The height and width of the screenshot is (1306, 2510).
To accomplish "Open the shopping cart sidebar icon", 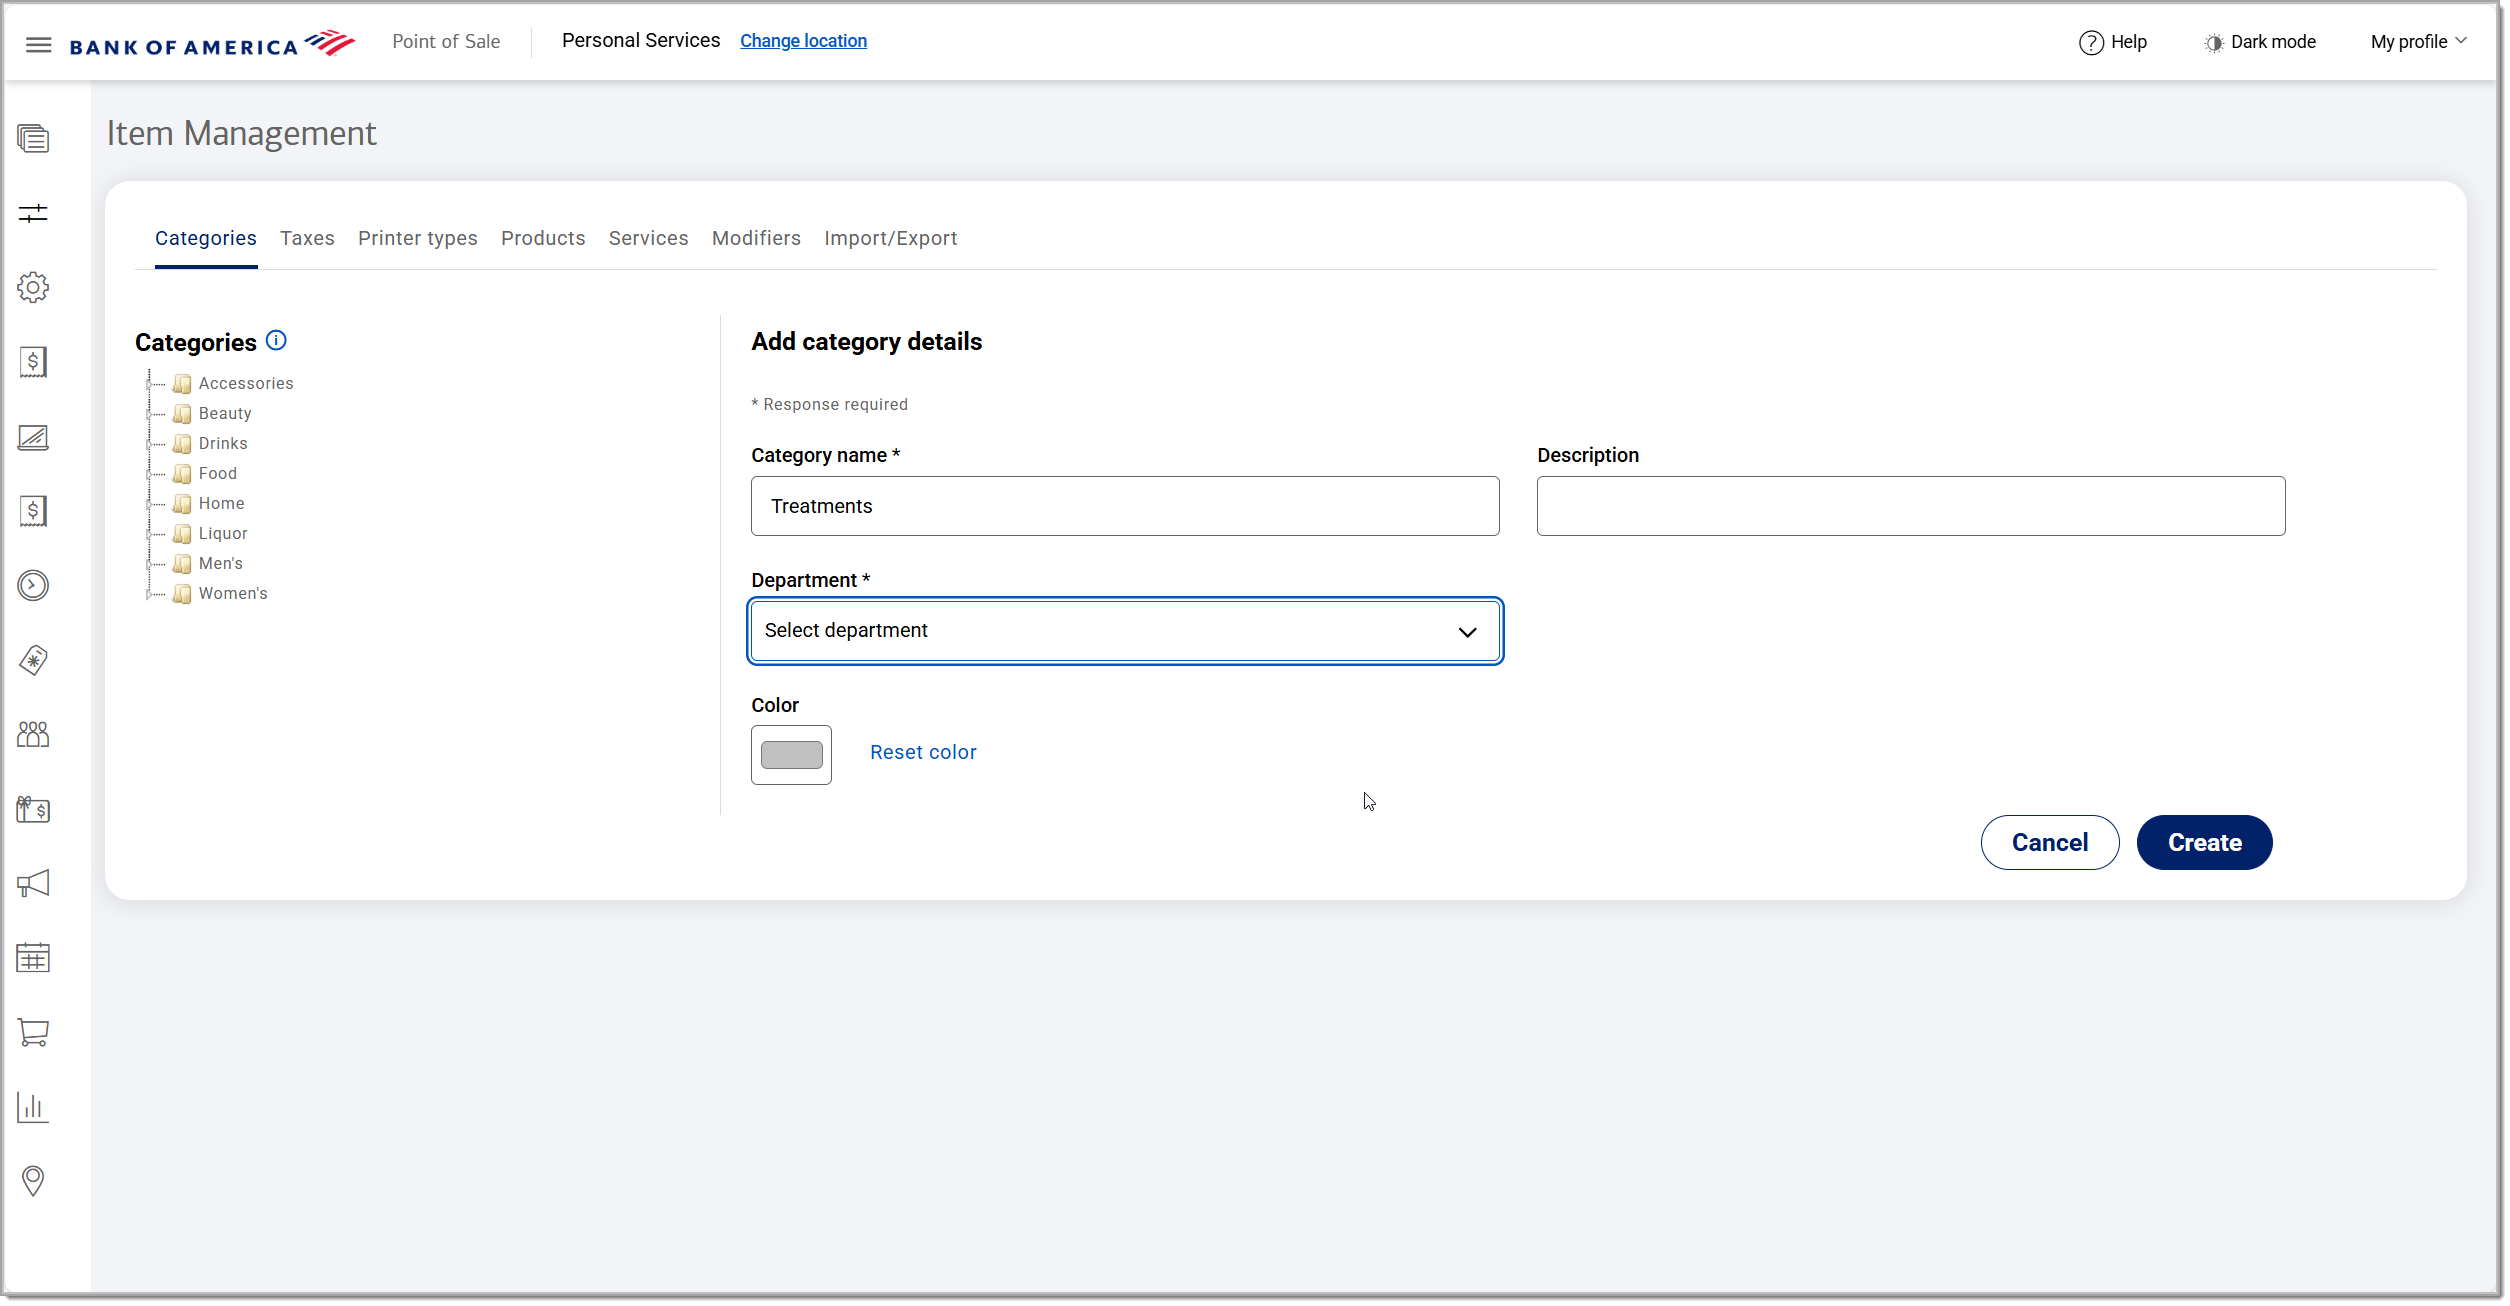I will pos(33,1032).
